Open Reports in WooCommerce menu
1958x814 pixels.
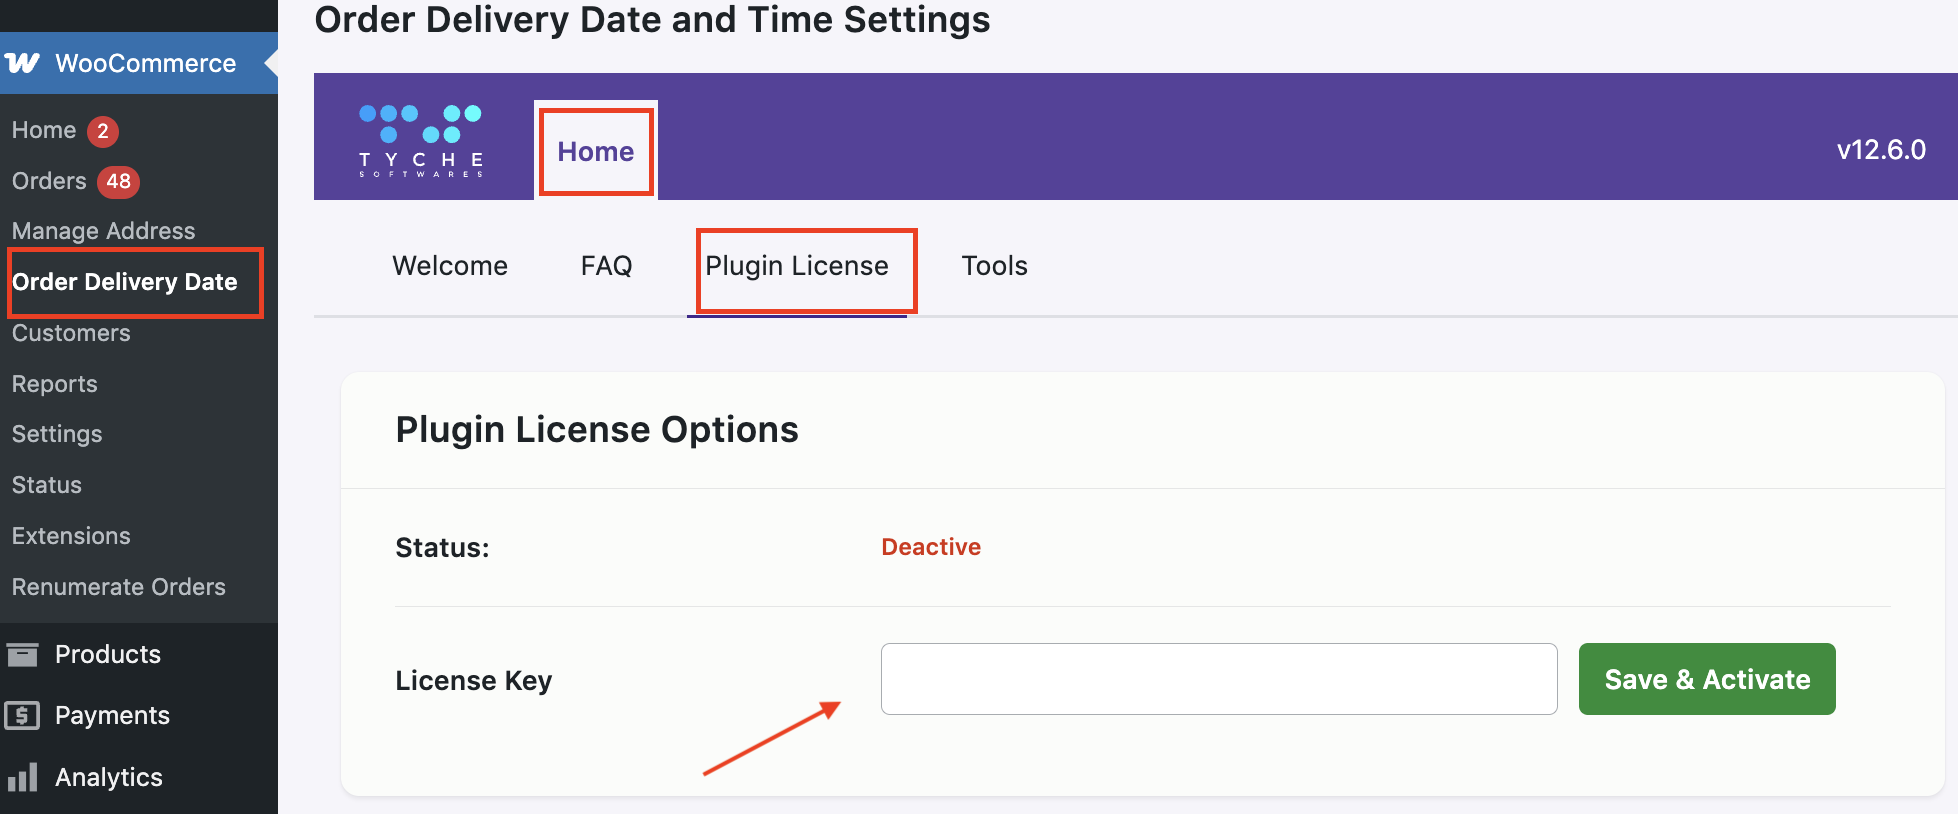tap(54, 384)
